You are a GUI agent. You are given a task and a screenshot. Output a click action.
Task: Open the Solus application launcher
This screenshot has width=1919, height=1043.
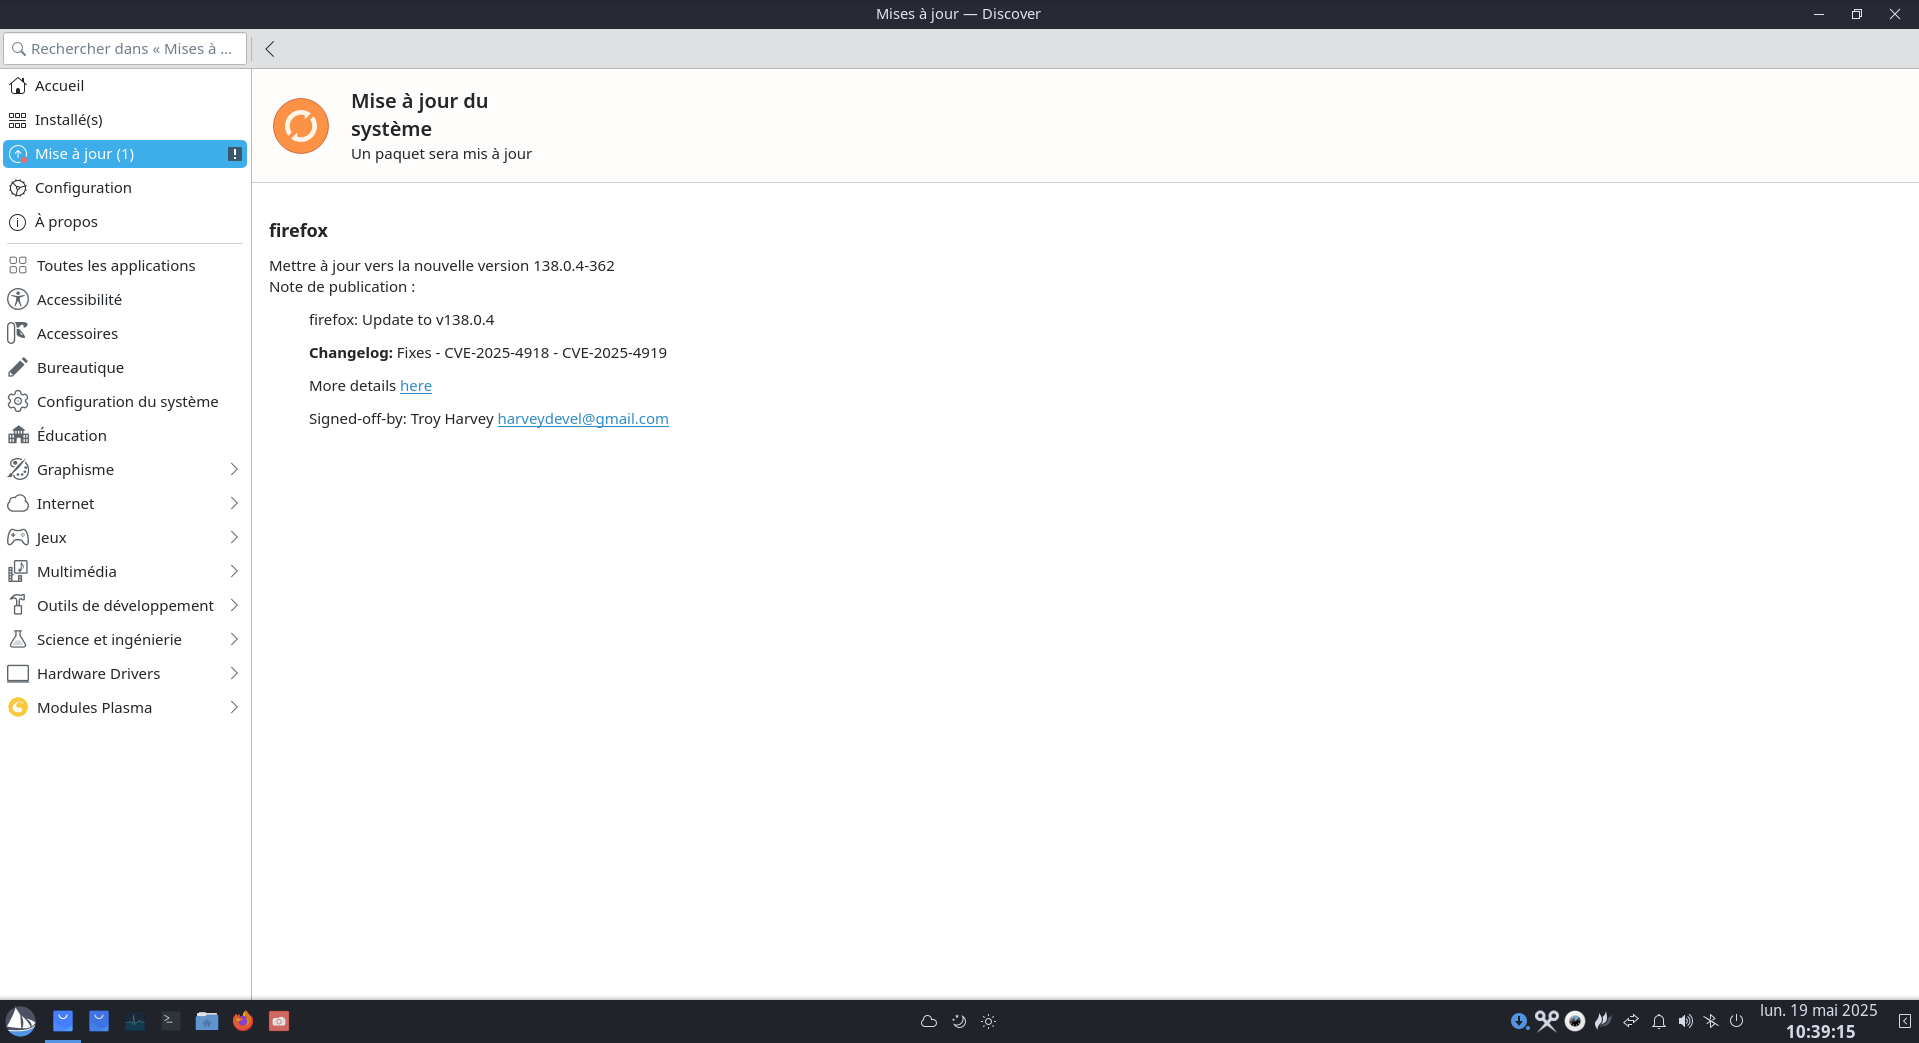click(x=20, y=1021)
